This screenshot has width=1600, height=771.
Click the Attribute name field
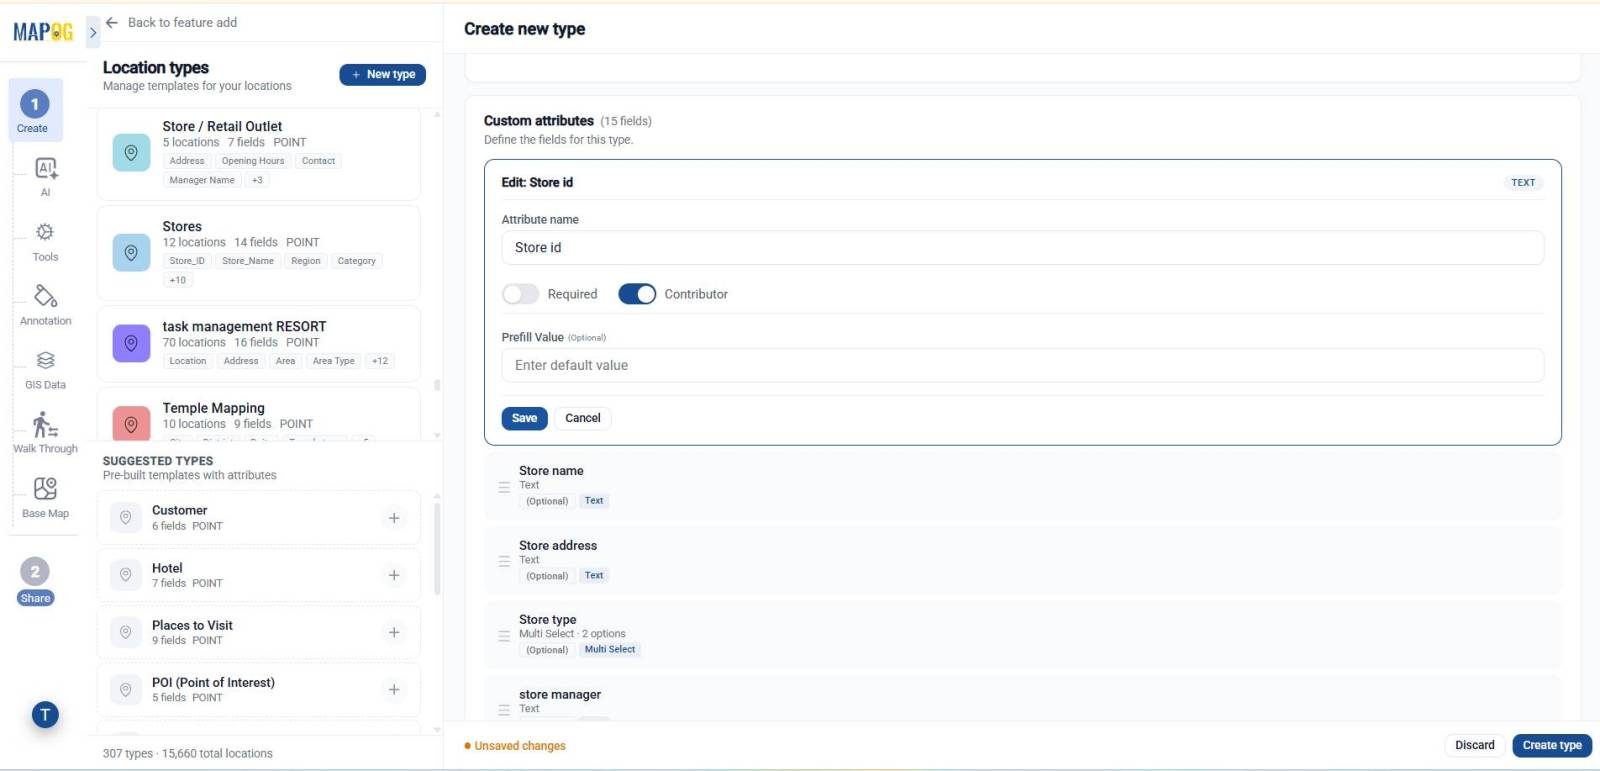point(1022,248)
